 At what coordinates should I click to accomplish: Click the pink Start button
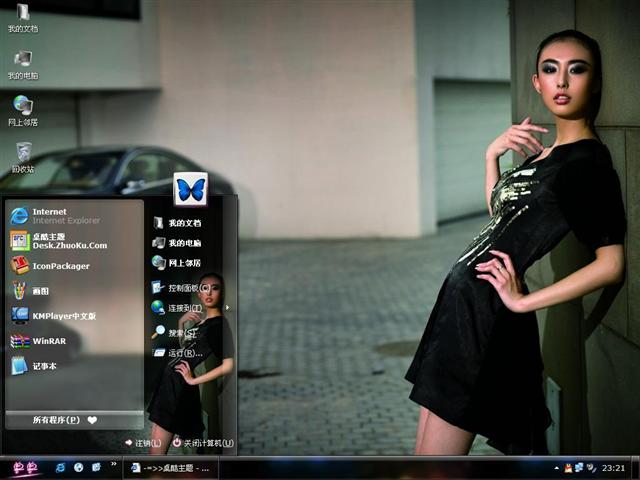(25, 468)
